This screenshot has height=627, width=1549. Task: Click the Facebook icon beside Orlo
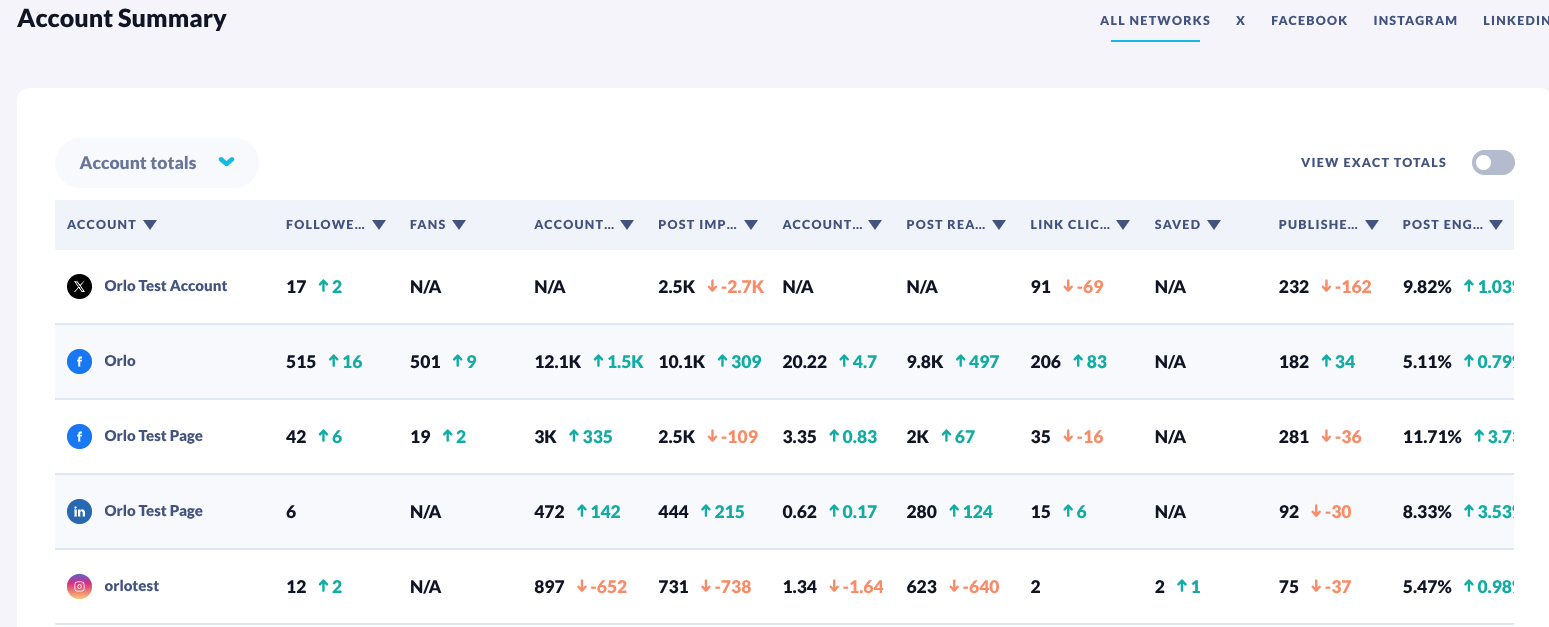tap(80, 362)
